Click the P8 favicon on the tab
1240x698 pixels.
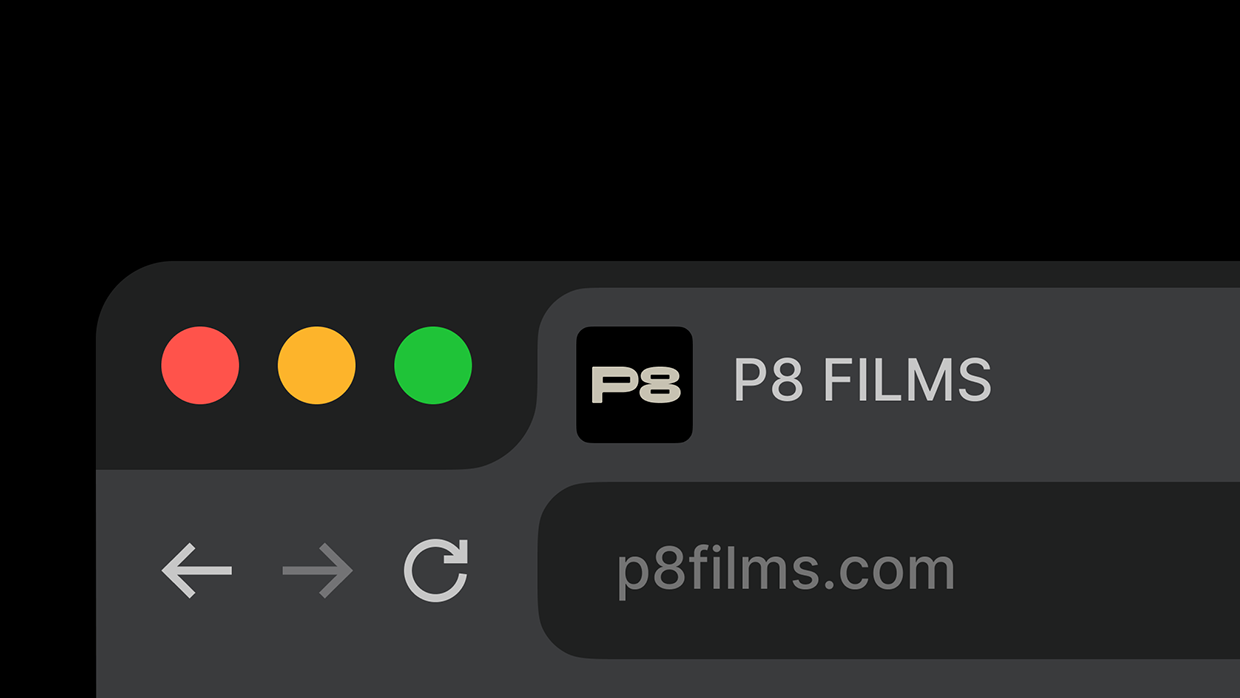pyautogui.click(x=633, y=383)
